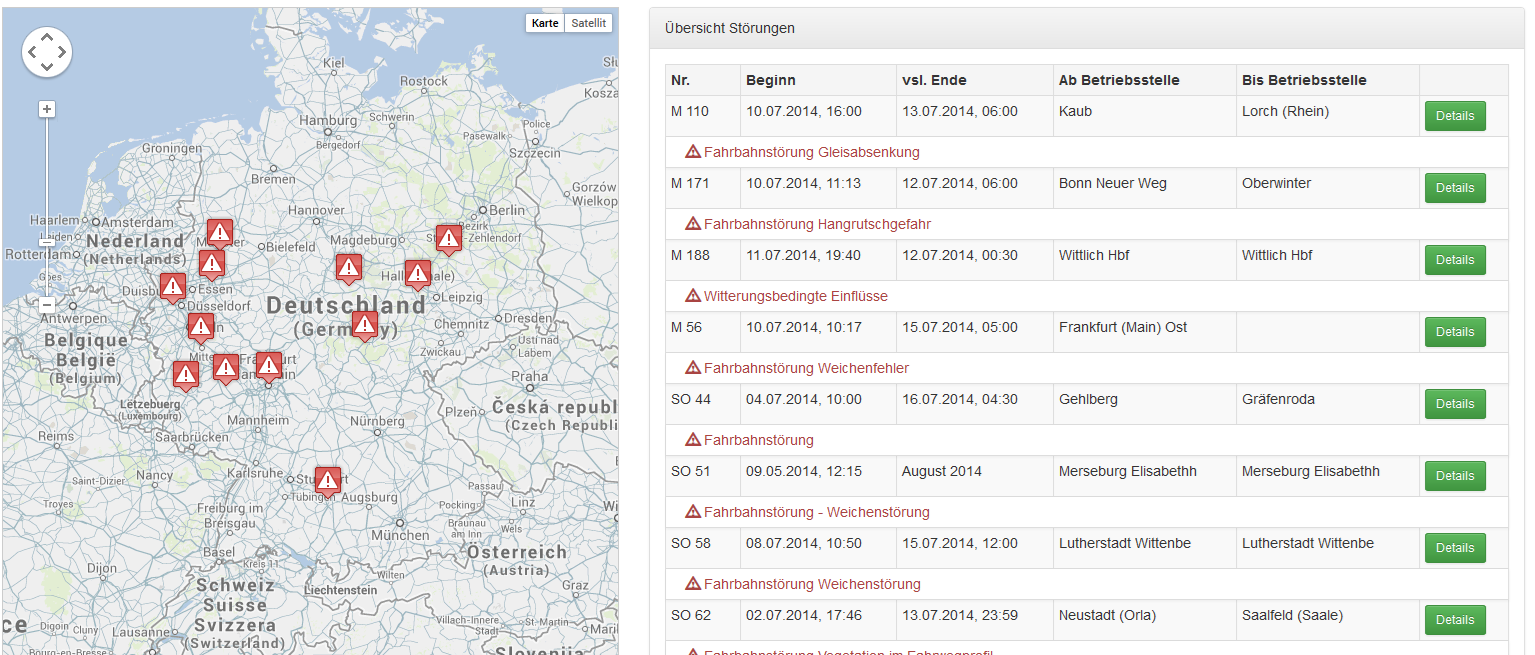Open the warning marker at Stuttgart
The width and height of the screenshot is (1535, 655).
click(x=327, y=482)
